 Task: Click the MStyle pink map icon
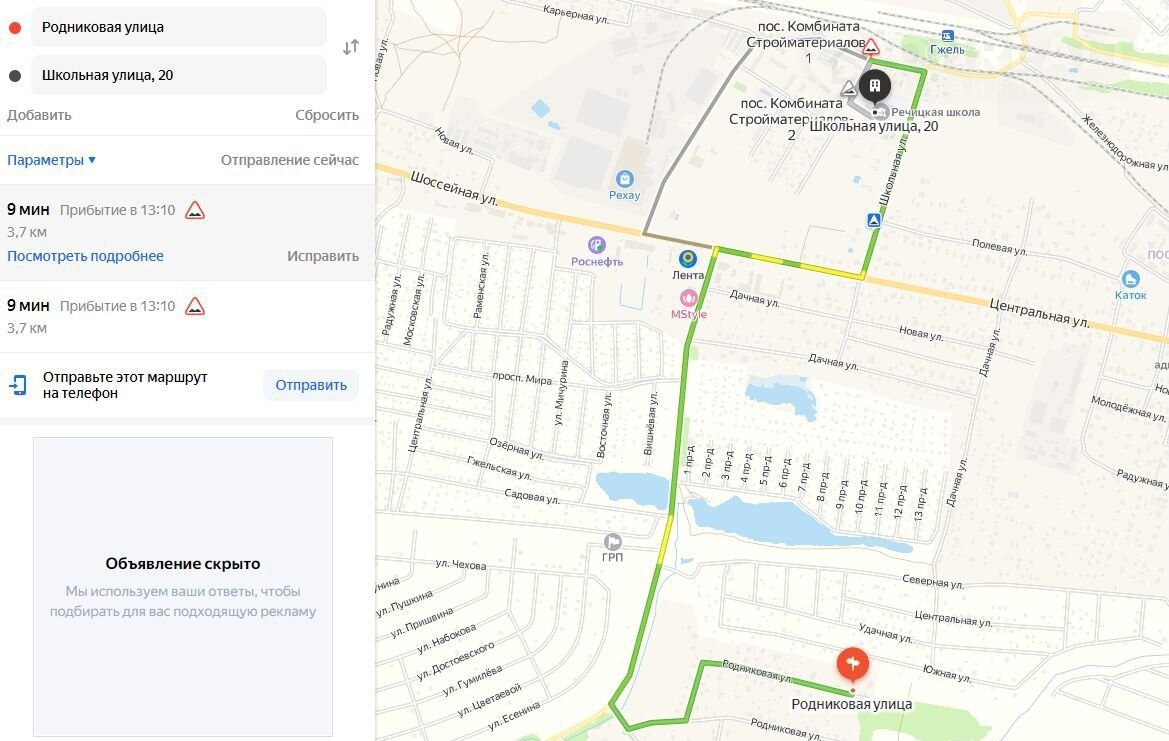[x=688, y=298]
